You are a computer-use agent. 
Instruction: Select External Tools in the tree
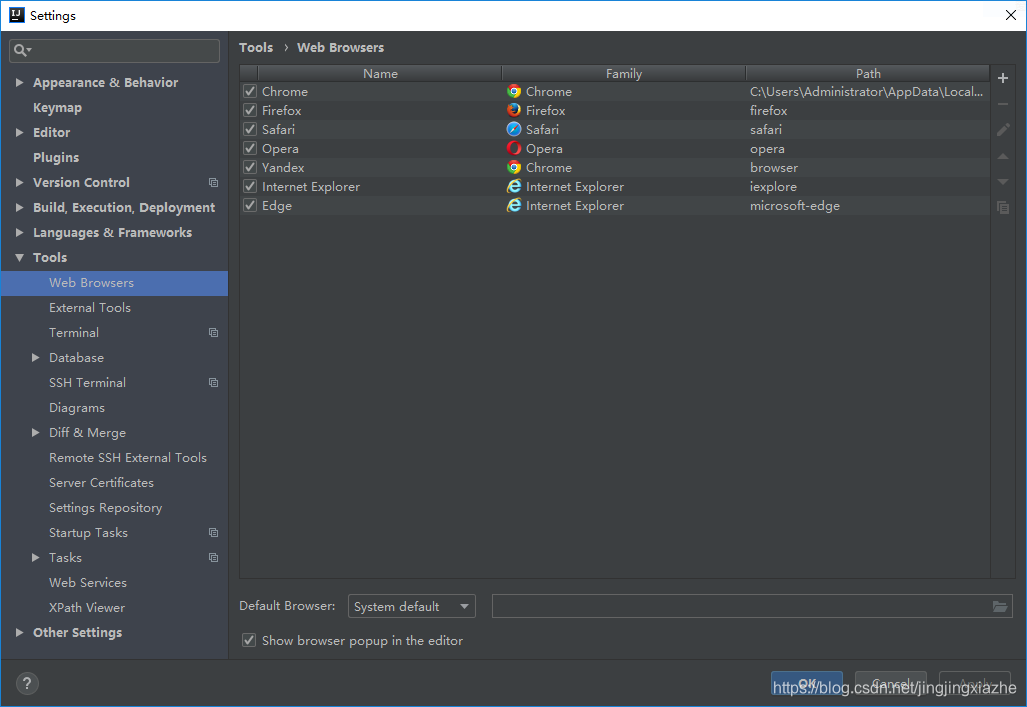pyautogui.click(x=90, y=308)
